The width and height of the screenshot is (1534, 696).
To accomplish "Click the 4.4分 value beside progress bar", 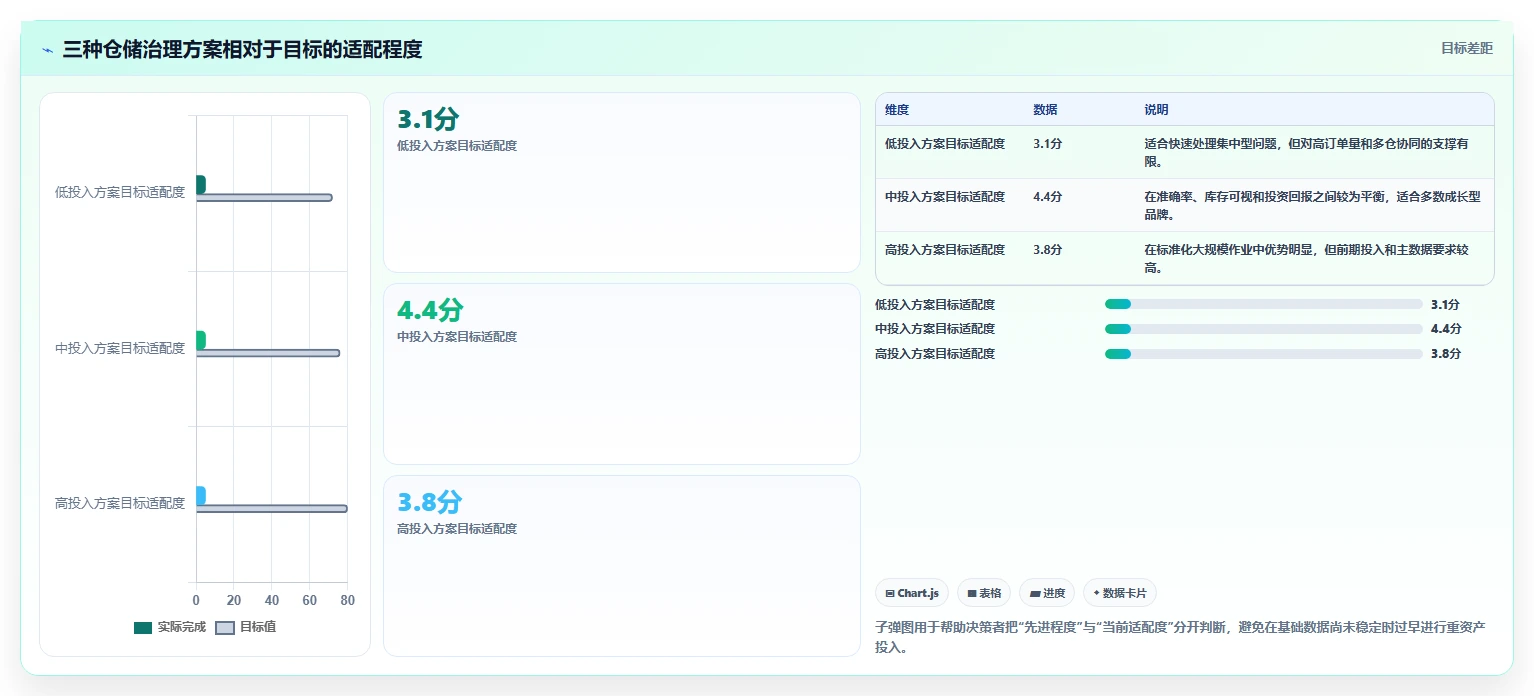I will [1446, 329].
